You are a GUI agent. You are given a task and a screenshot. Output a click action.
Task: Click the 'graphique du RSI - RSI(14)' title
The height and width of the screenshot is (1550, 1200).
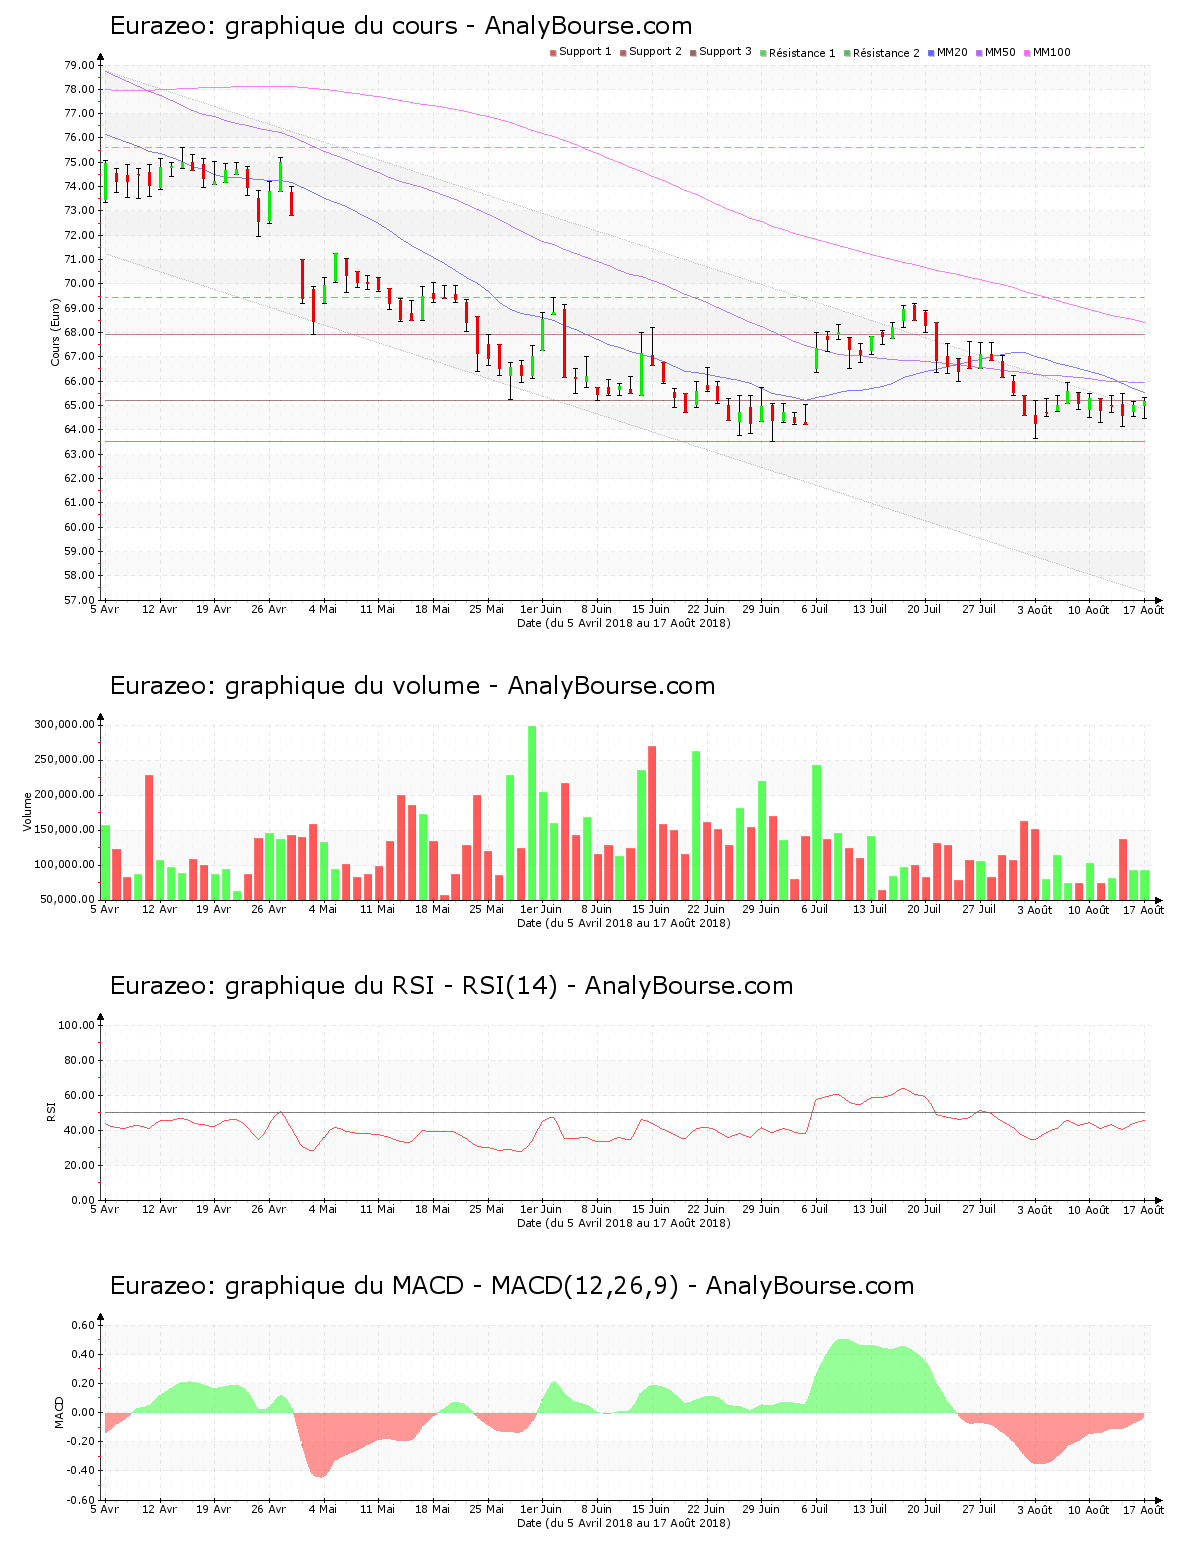tap(391, 986)
